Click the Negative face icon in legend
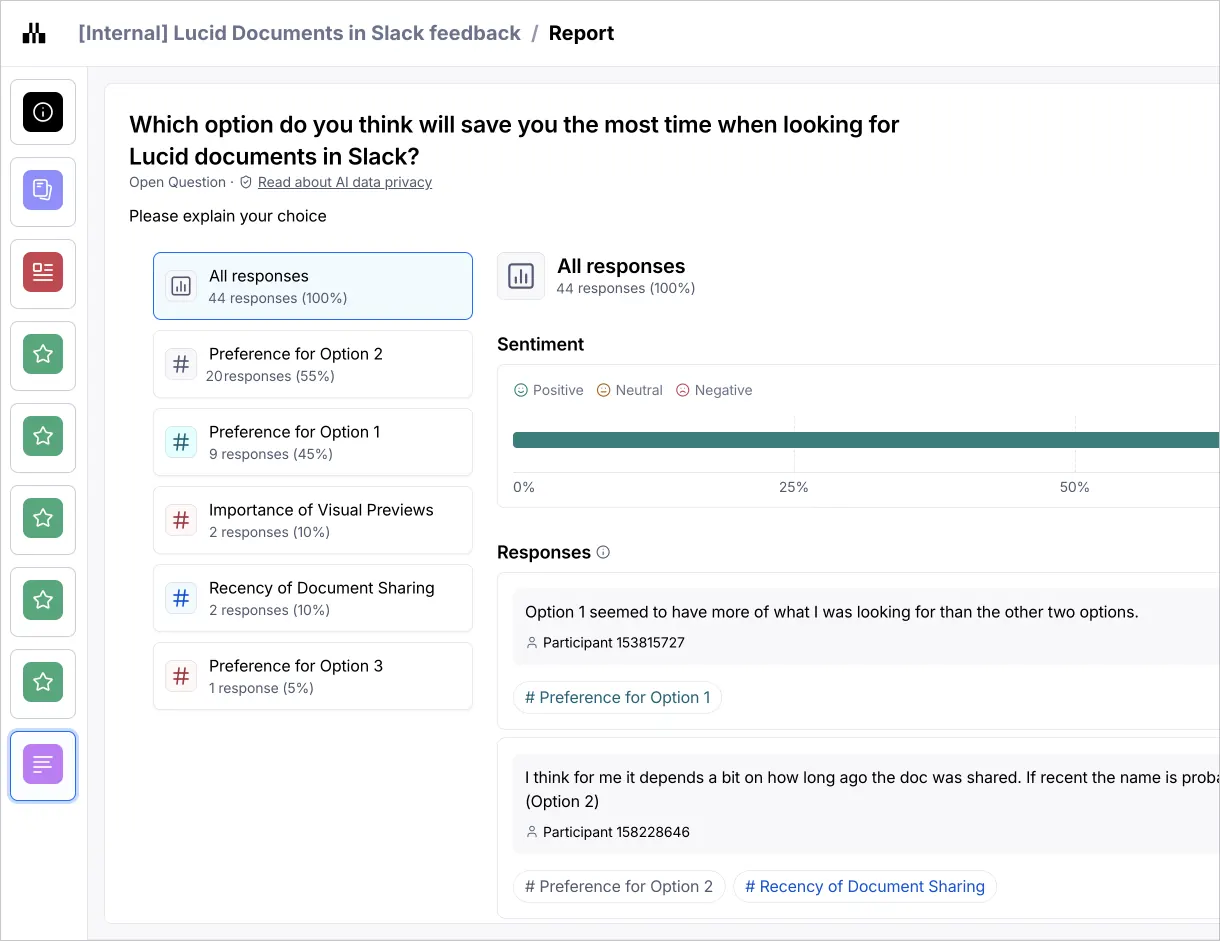This screenshot has height=941, width=1220. coord(683,390)
